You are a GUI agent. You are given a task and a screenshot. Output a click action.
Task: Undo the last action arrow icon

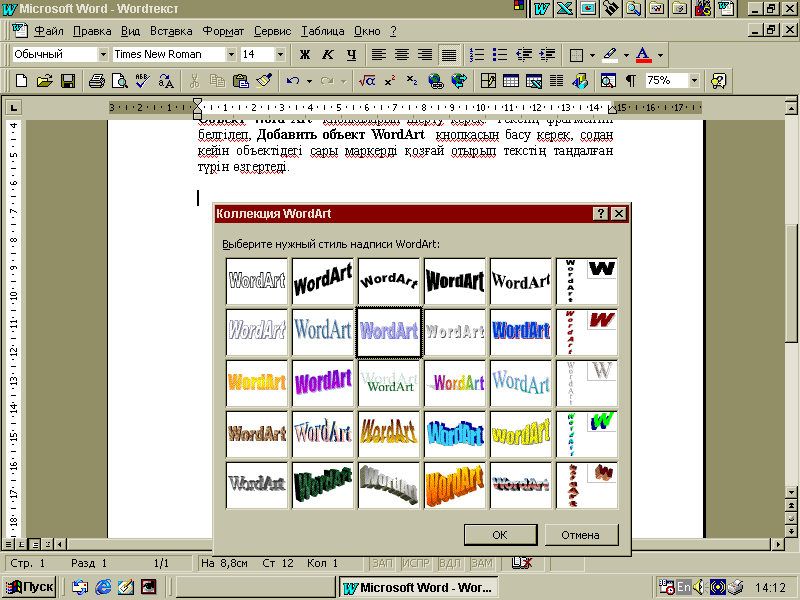(293, 81)
